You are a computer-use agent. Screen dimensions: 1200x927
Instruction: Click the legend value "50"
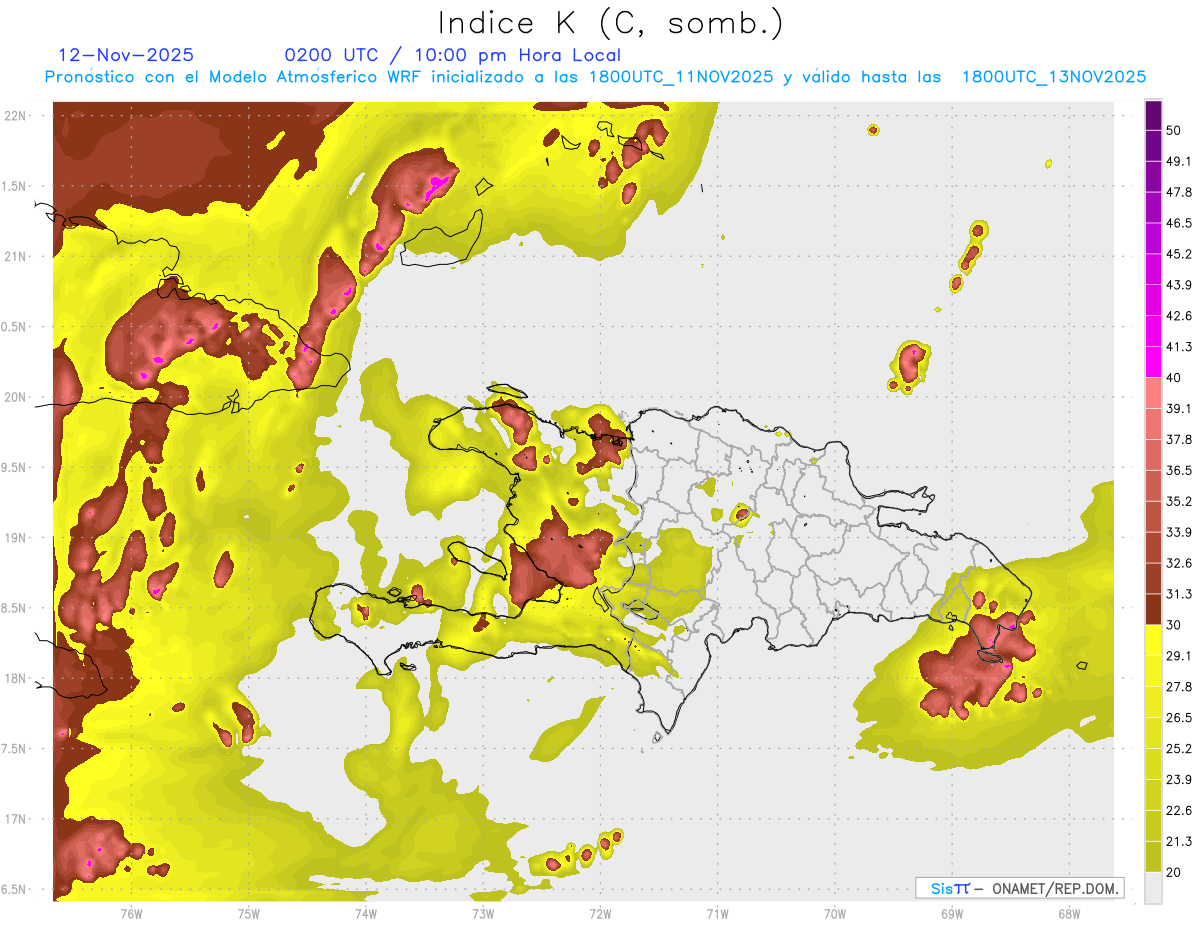coord(1175,131)
